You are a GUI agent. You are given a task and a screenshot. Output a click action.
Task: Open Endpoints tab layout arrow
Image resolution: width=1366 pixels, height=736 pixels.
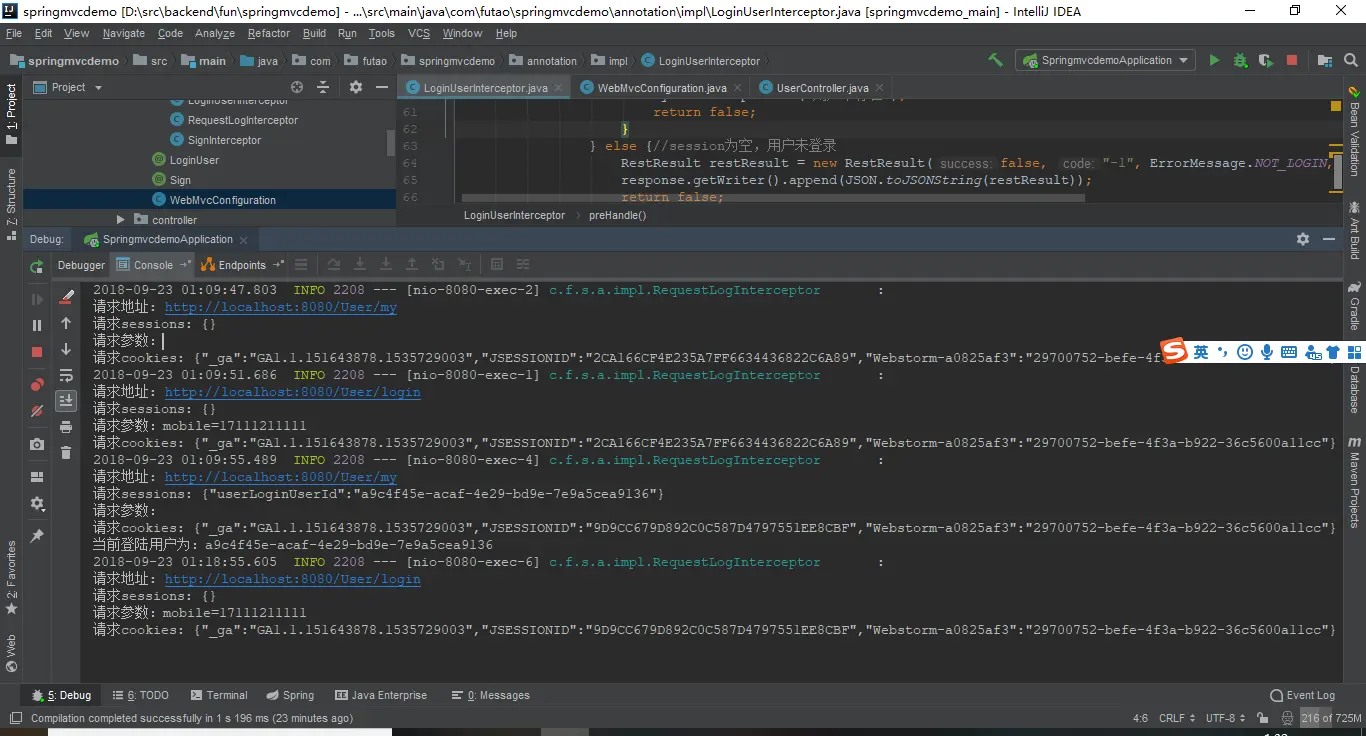tap(279, 265)
